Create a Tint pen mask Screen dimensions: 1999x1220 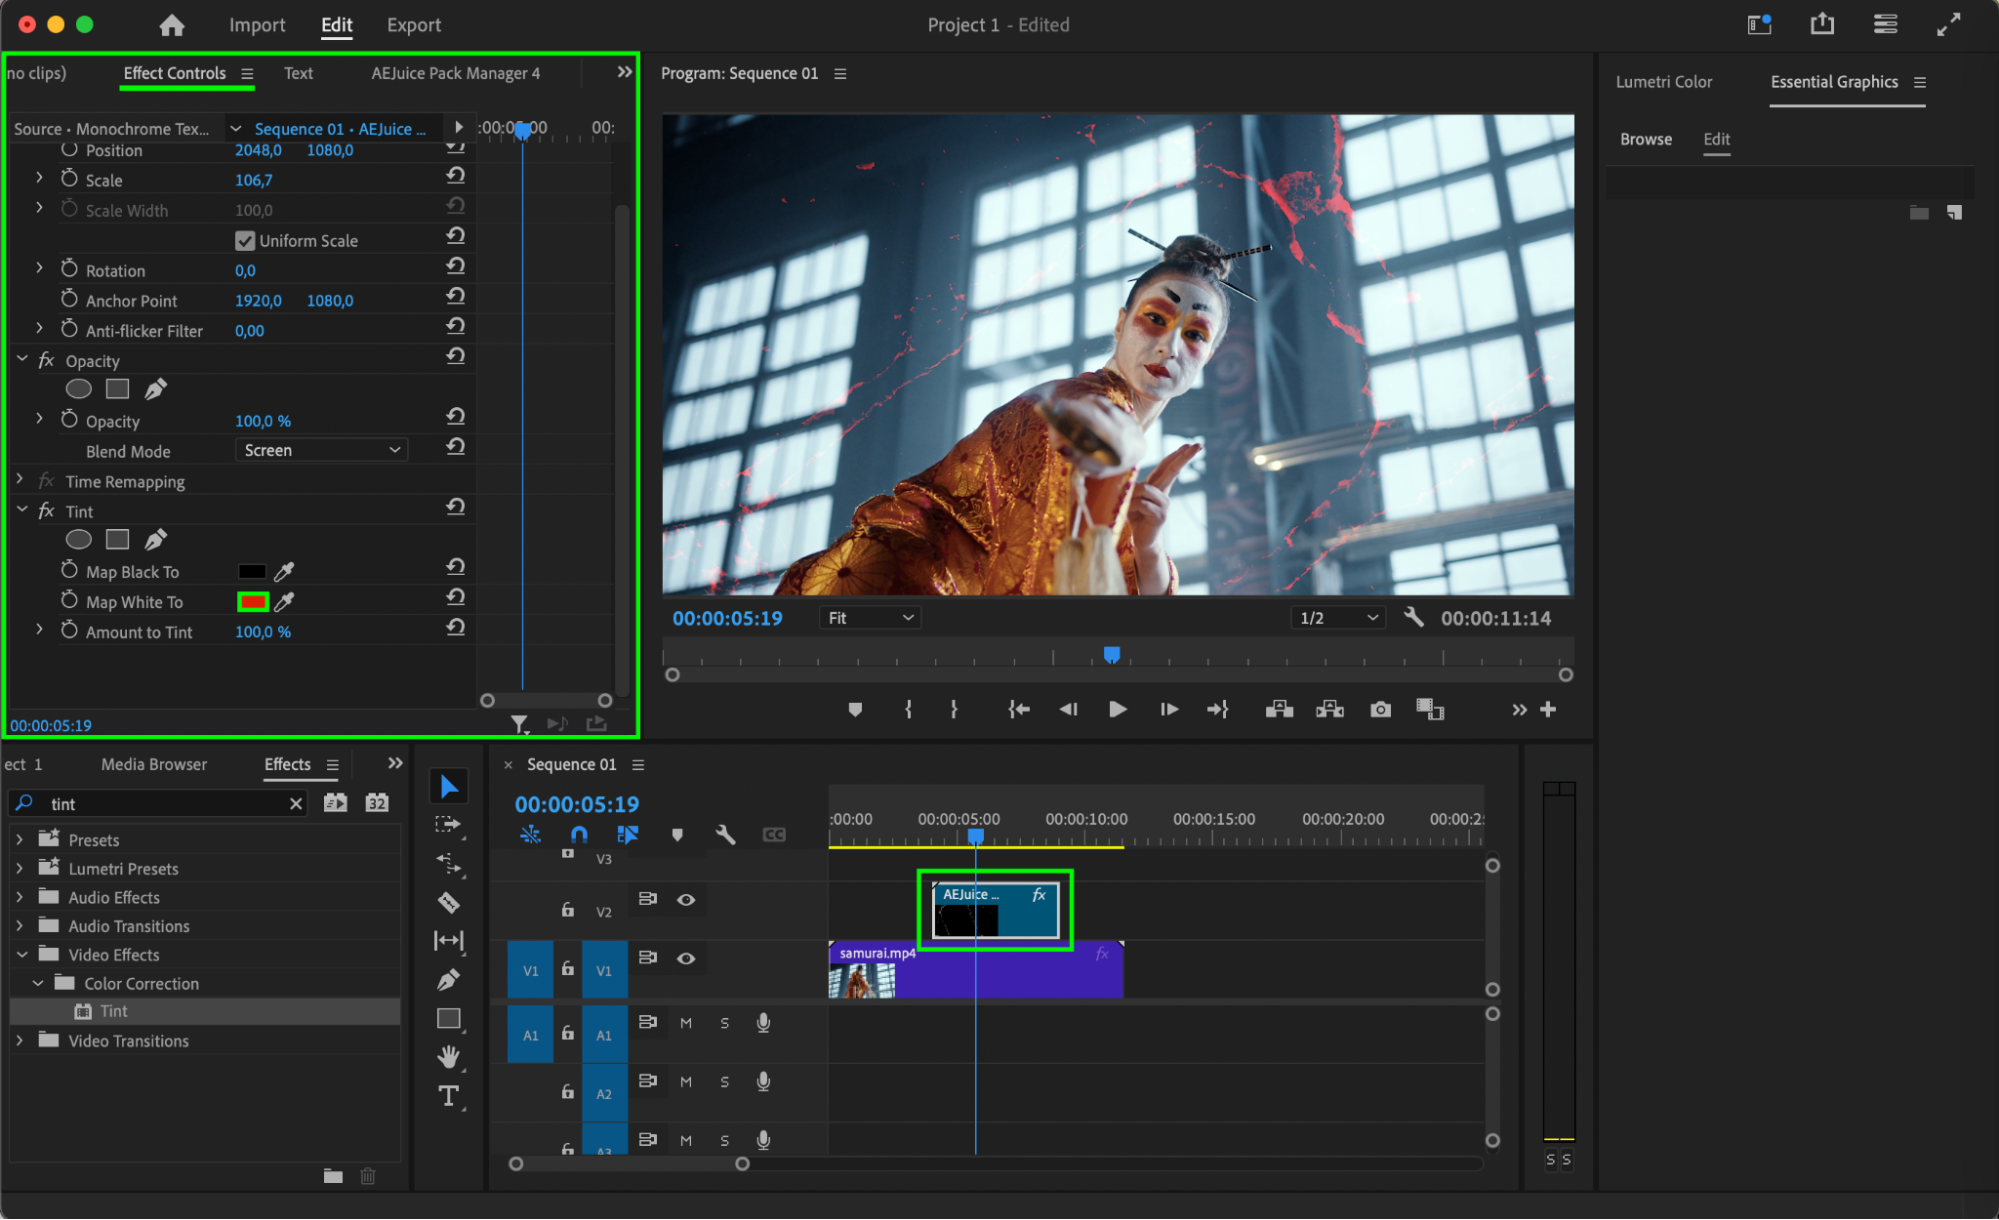pyautogui.click(x=155, y=540)
